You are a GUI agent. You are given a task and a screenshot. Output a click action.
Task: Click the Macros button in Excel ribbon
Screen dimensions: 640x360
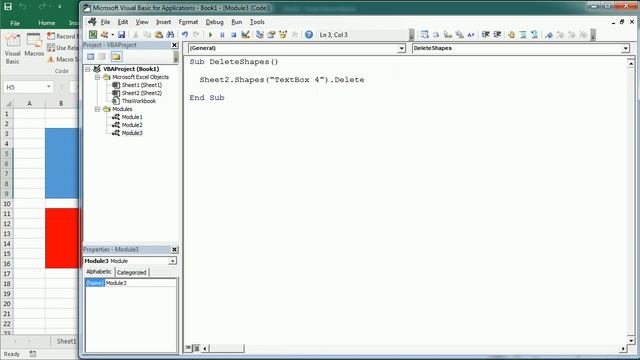[x=34, y=45]
